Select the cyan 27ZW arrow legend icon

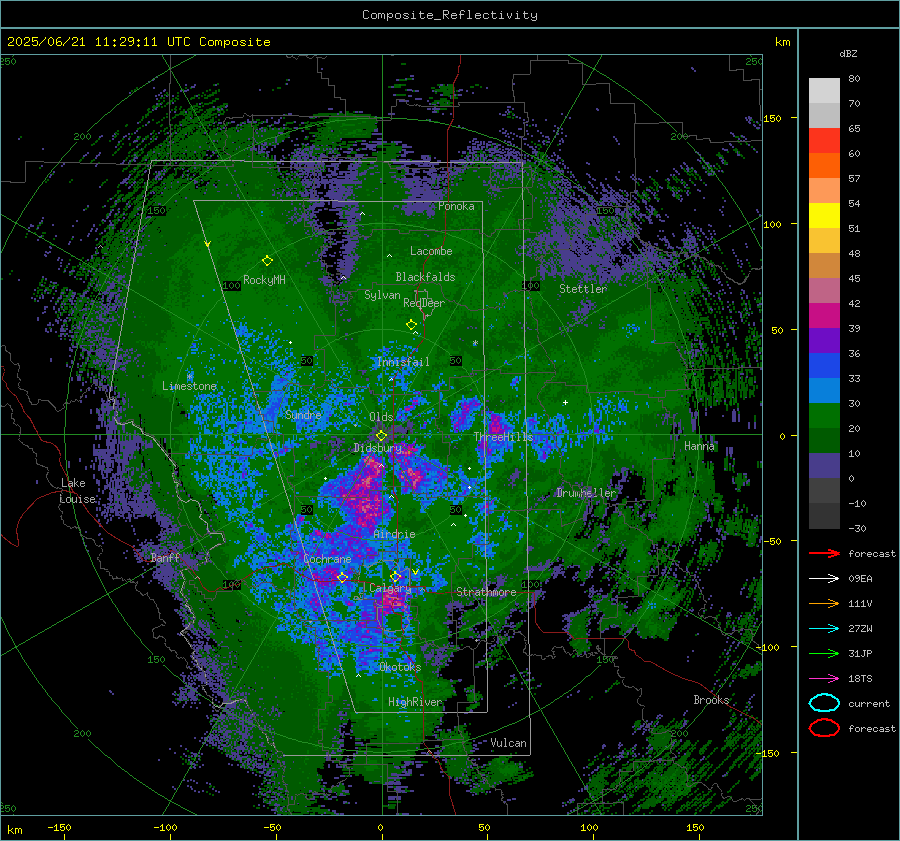(824, 629)
